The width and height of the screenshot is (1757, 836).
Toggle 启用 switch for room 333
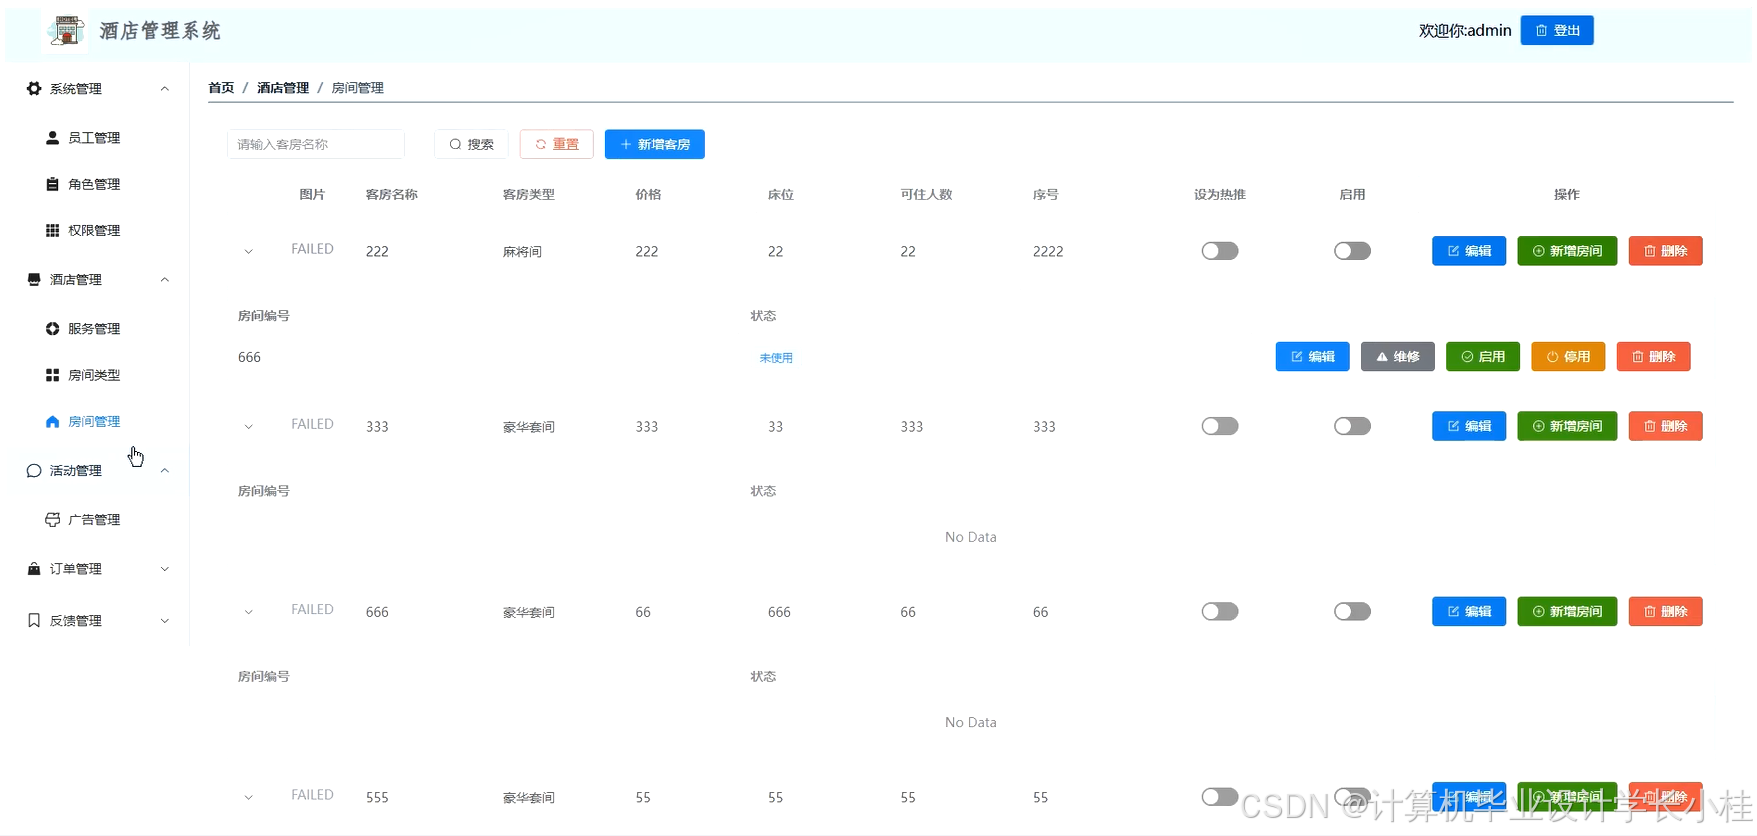coord(1352,426)
